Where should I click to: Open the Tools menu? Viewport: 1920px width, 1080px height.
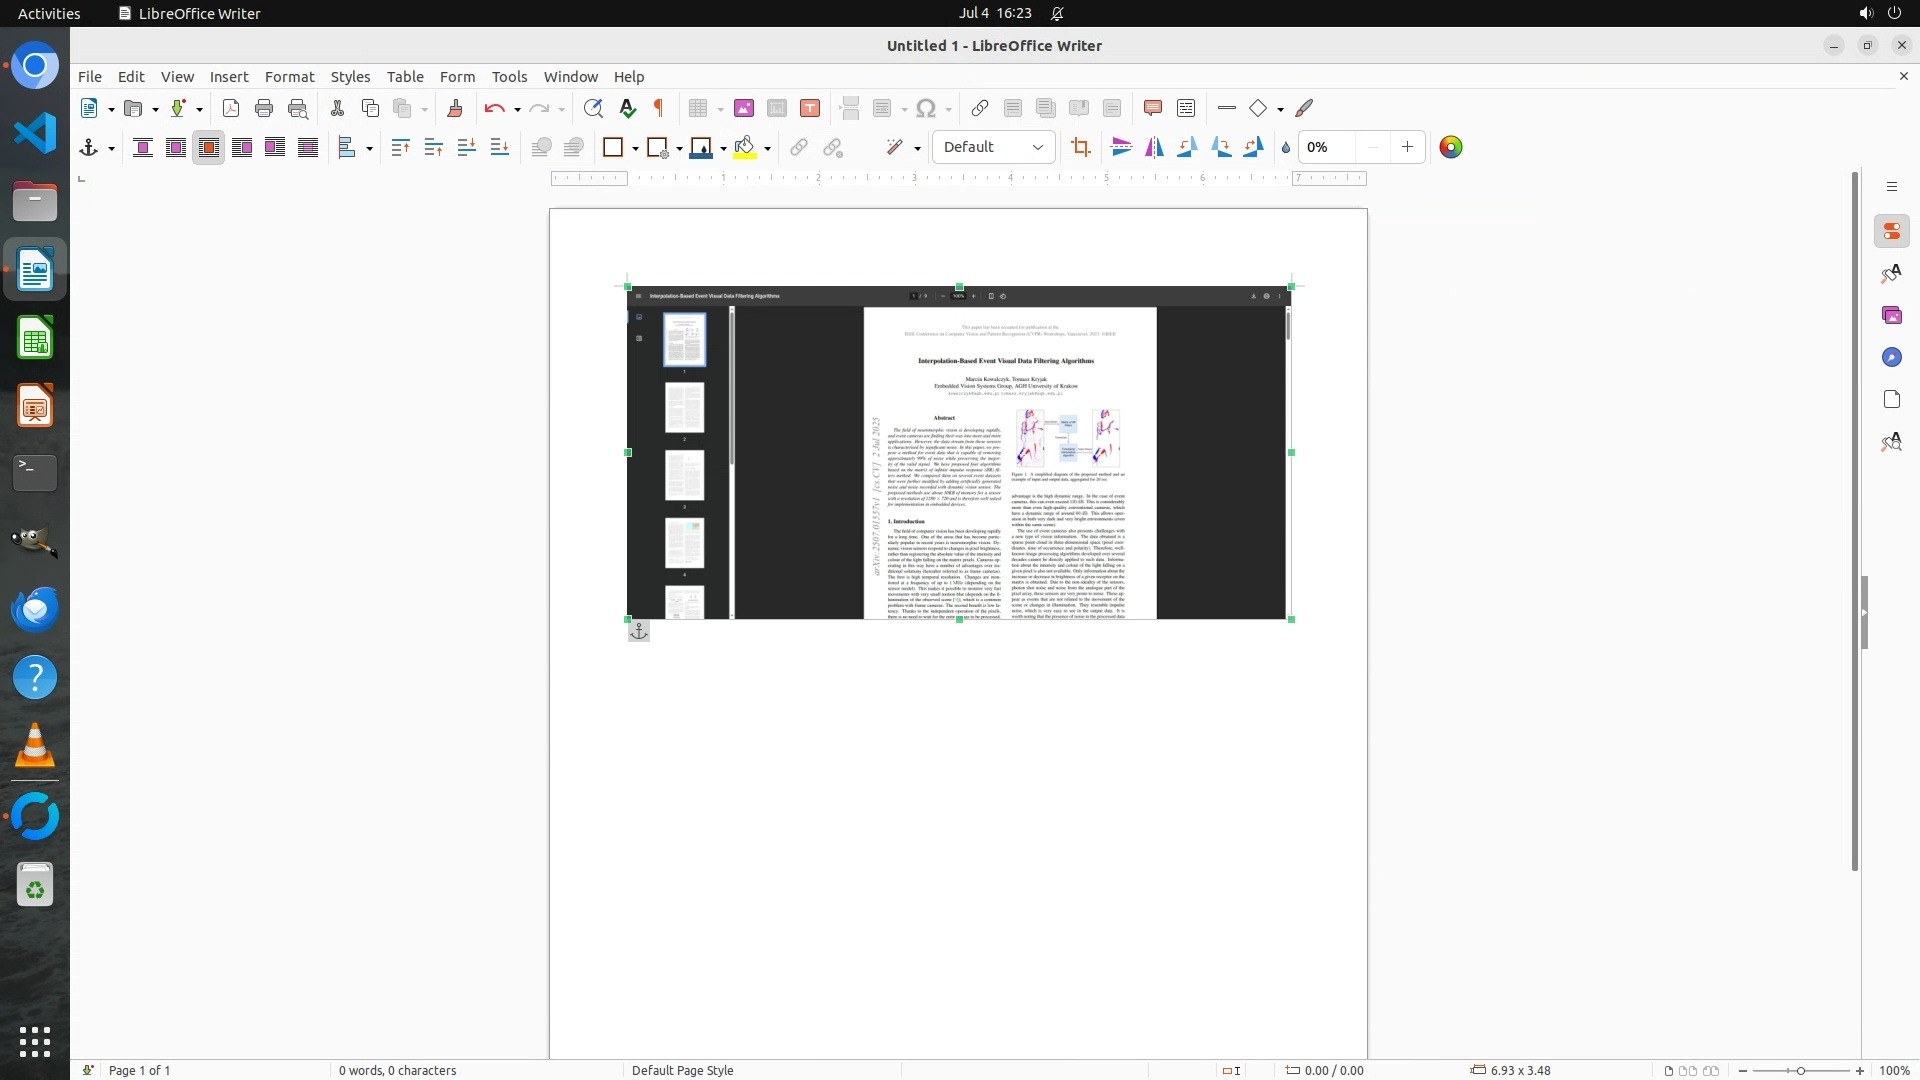509,76
